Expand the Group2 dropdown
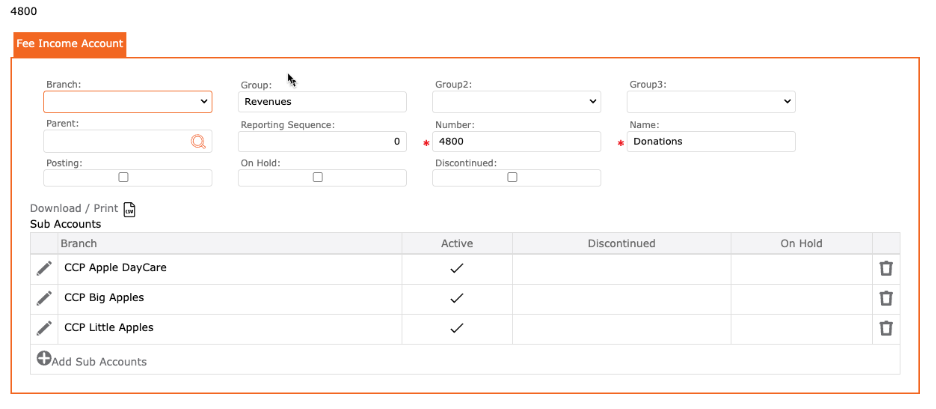 coord(516,102)
